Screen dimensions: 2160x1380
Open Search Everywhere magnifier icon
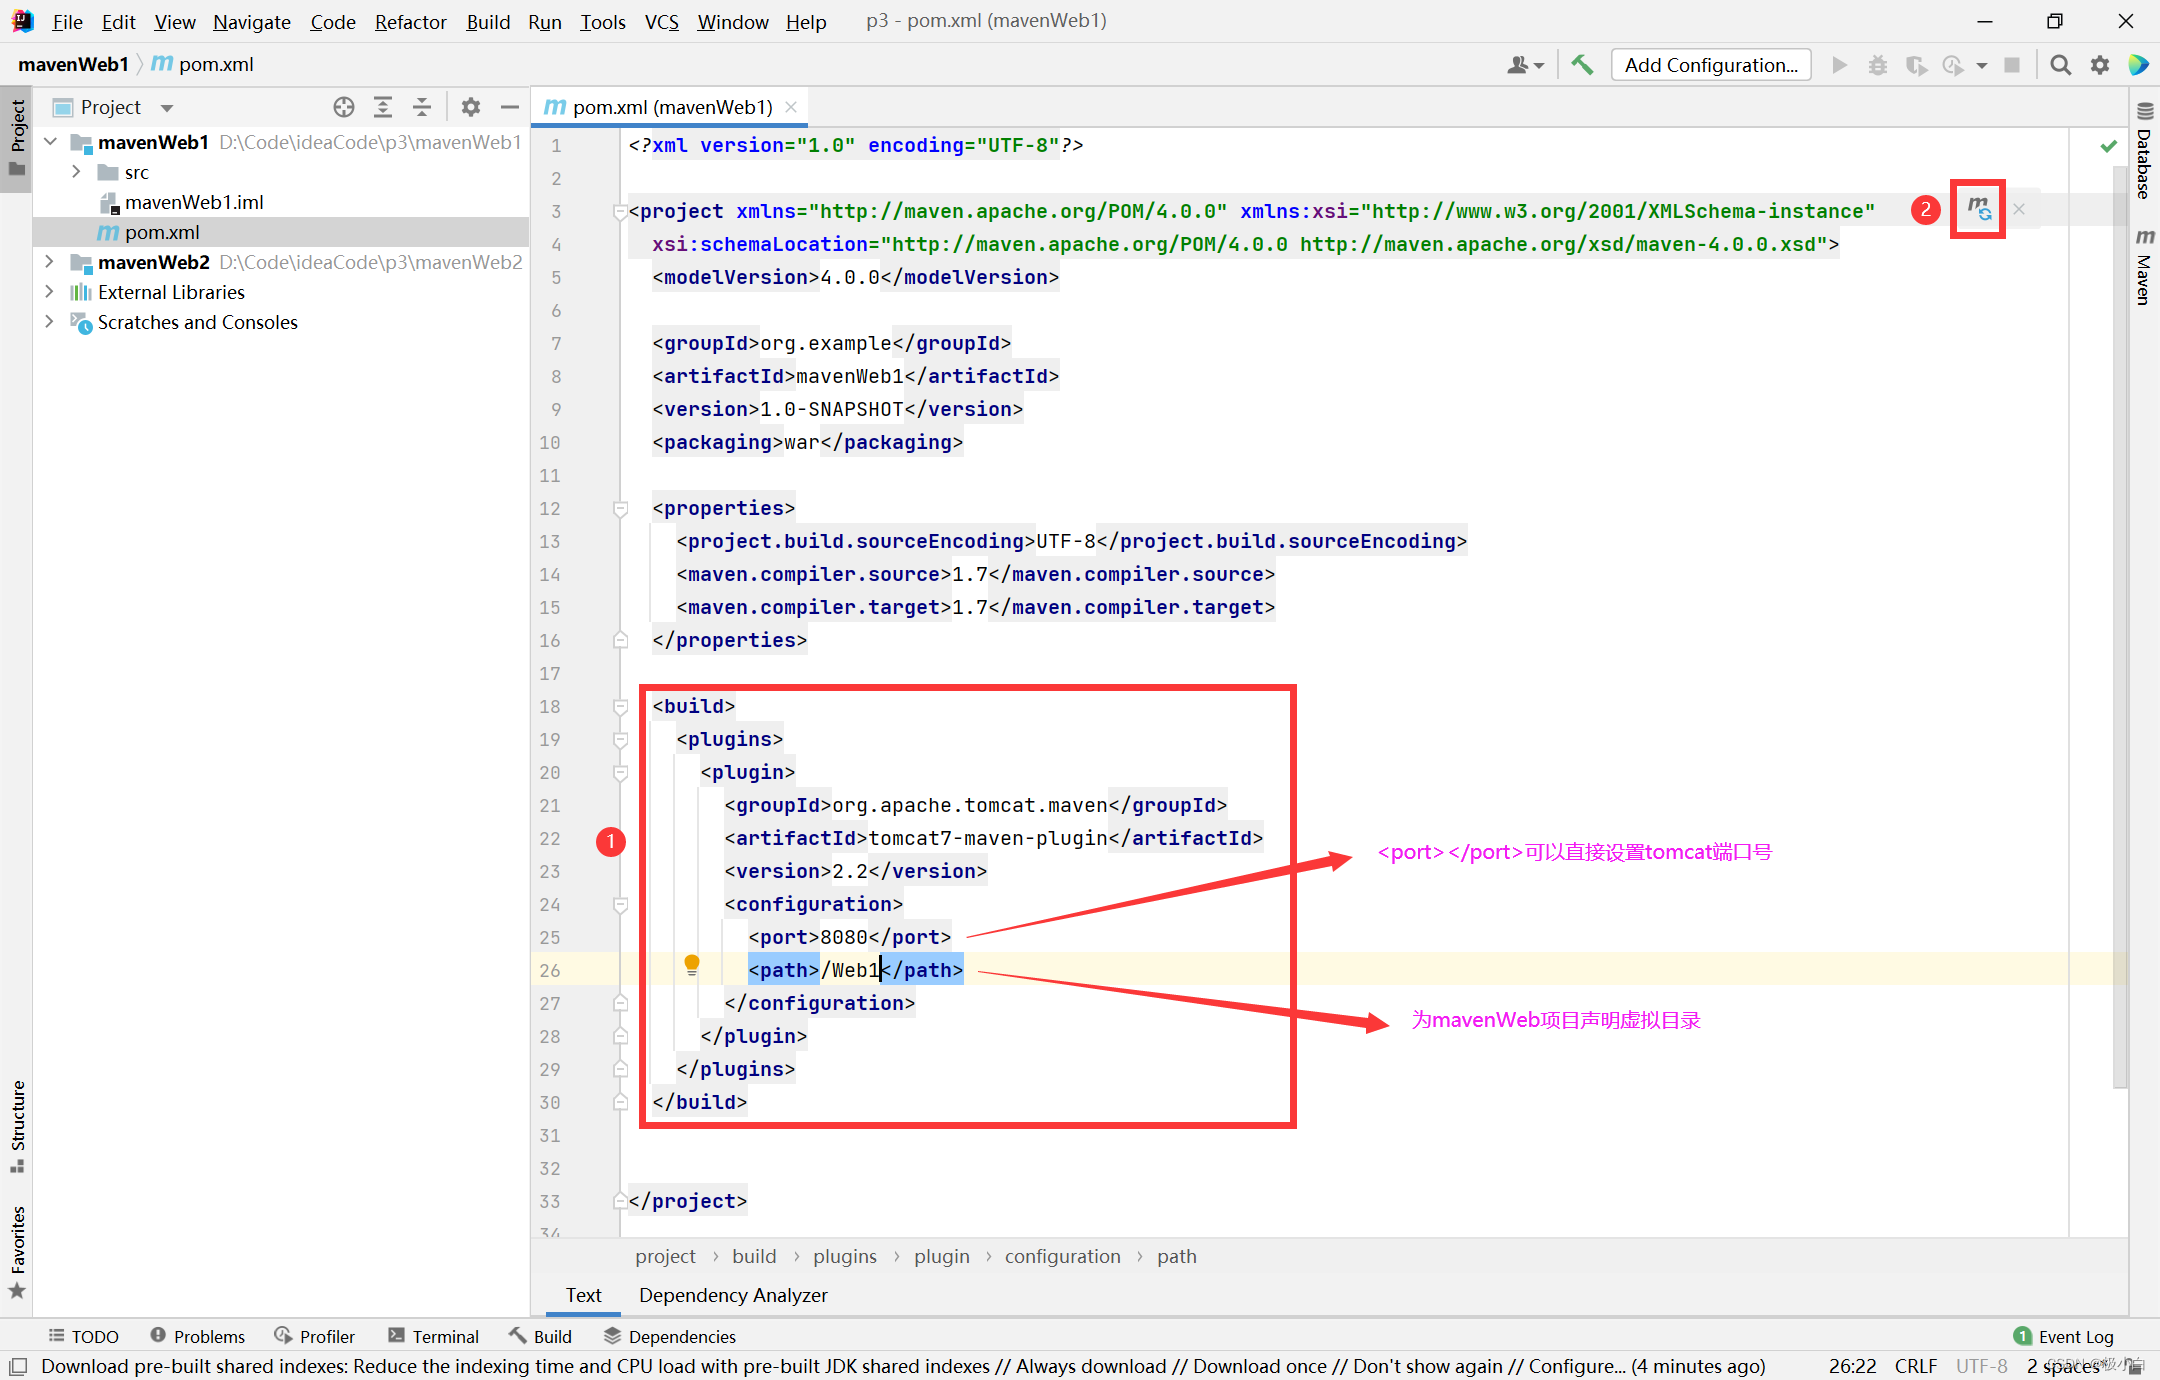tap(2061, 65)
